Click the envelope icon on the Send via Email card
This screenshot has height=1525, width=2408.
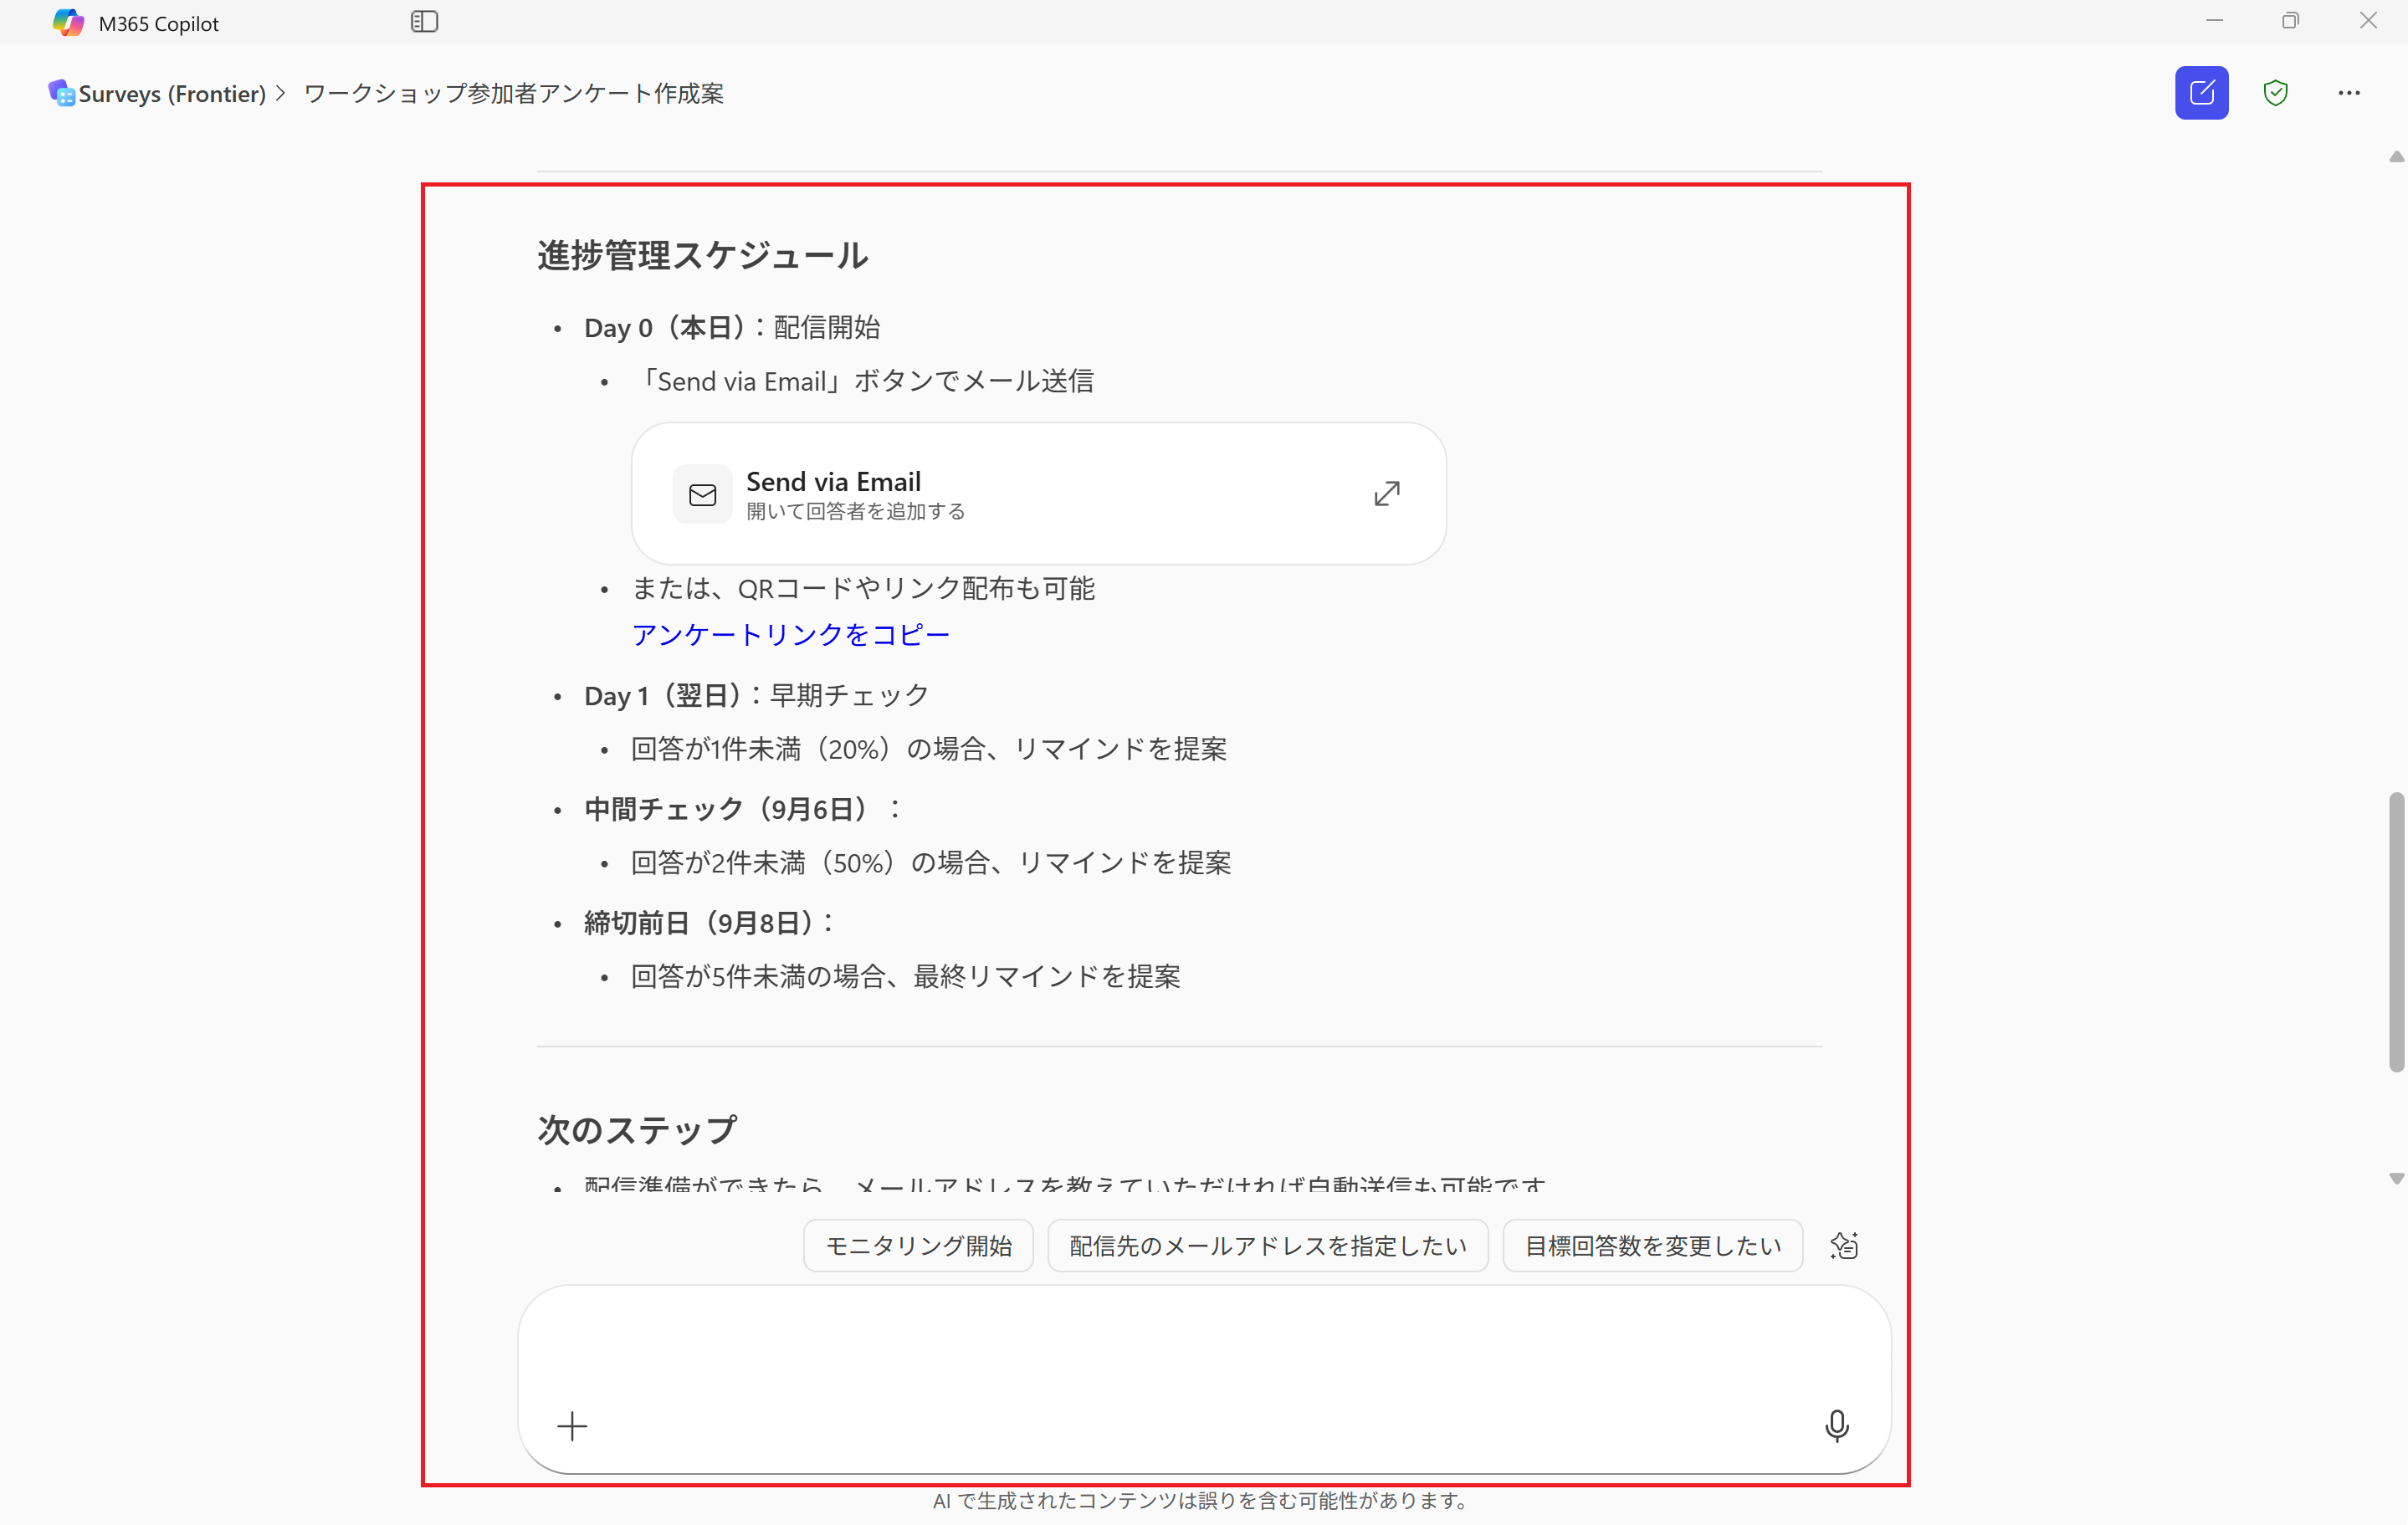pos(703,494)
